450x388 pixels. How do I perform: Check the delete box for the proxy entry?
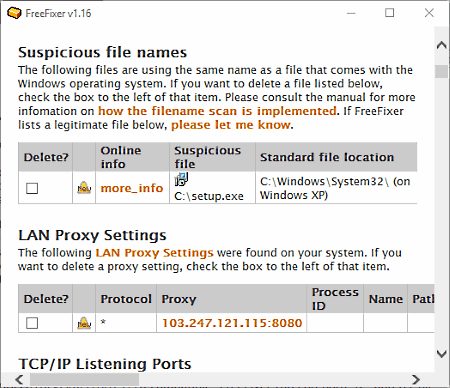pyautogui.click(x=32, y=323)
